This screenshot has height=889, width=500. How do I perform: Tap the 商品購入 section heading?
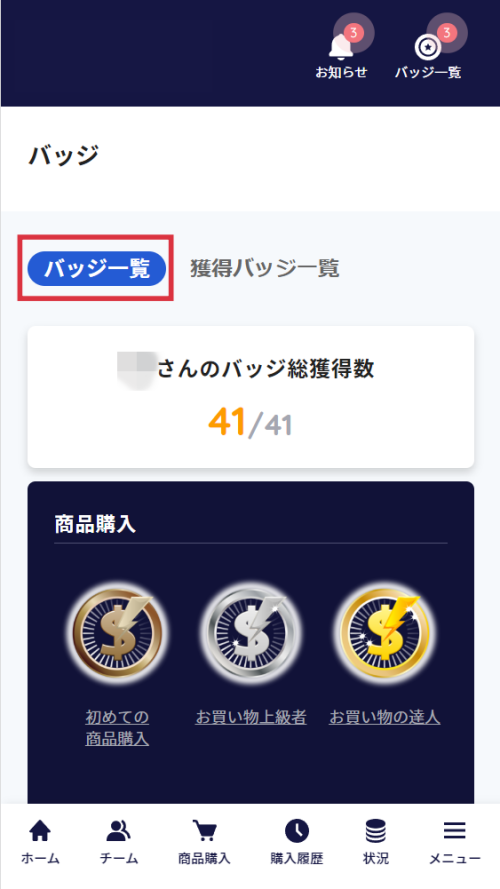[x=95, y=524]
